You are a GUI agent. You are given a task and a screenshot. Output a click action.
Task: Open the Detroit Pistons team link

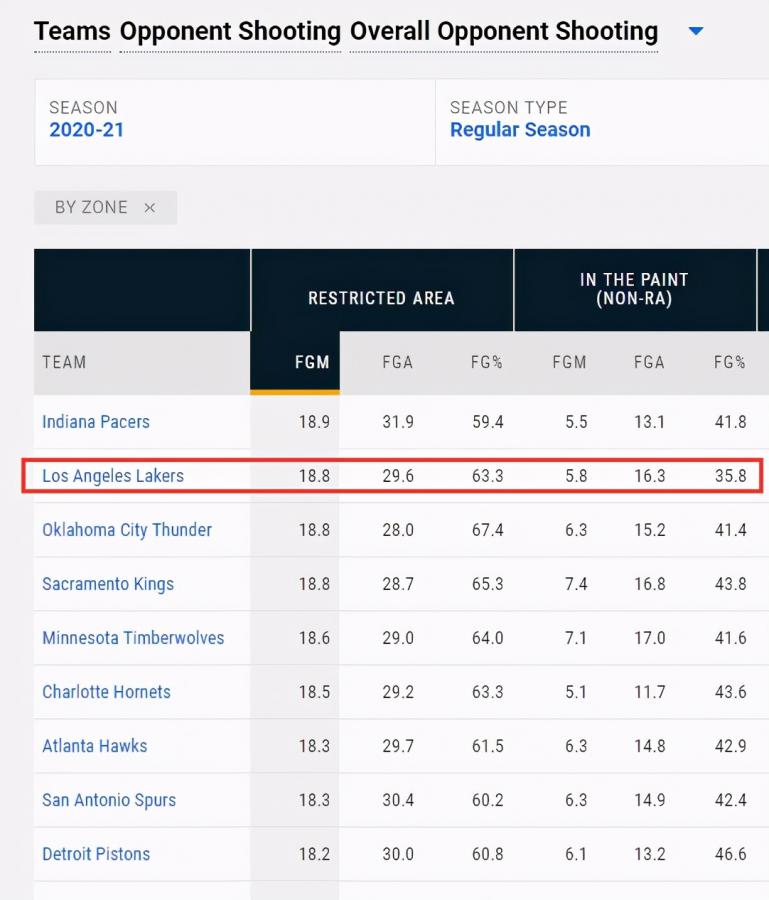[96, 854]
